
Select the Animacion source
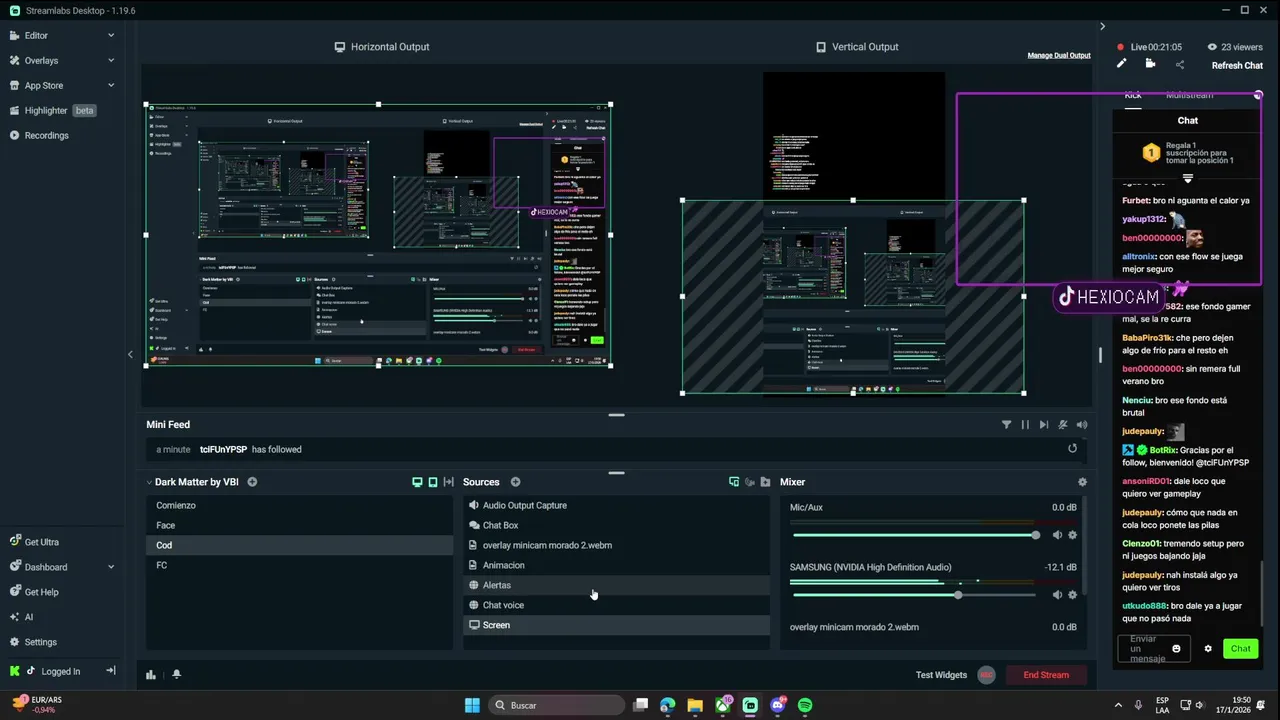pyautogui.click(x=616, y=565)
